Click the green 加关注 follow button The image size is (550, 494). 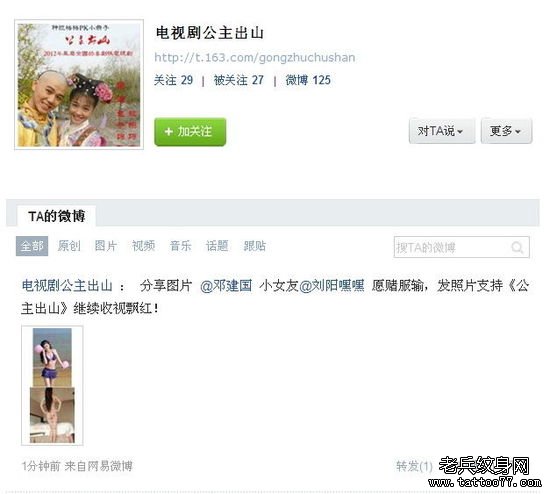[190, 132]
